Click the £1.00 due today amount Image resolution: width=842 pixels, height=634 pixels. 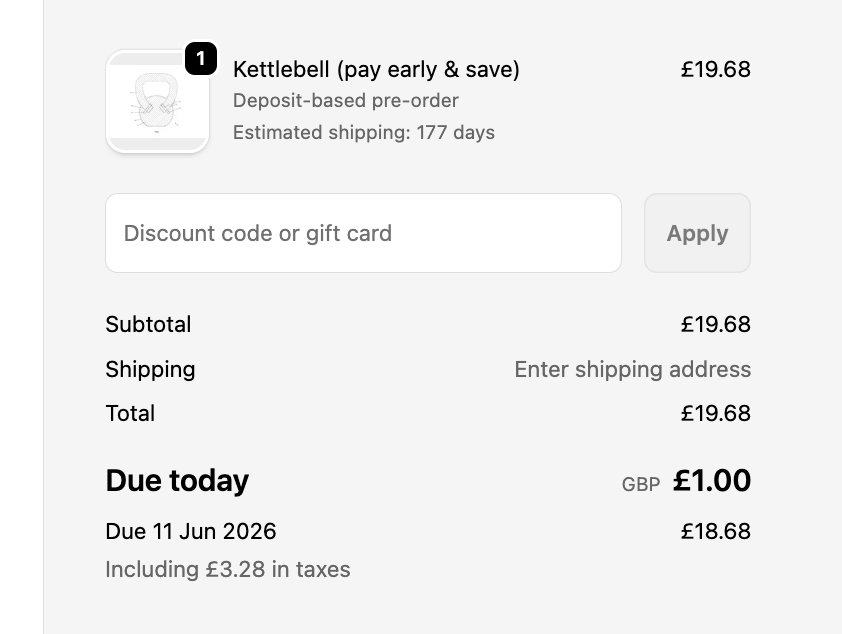(x=712, y=481)
